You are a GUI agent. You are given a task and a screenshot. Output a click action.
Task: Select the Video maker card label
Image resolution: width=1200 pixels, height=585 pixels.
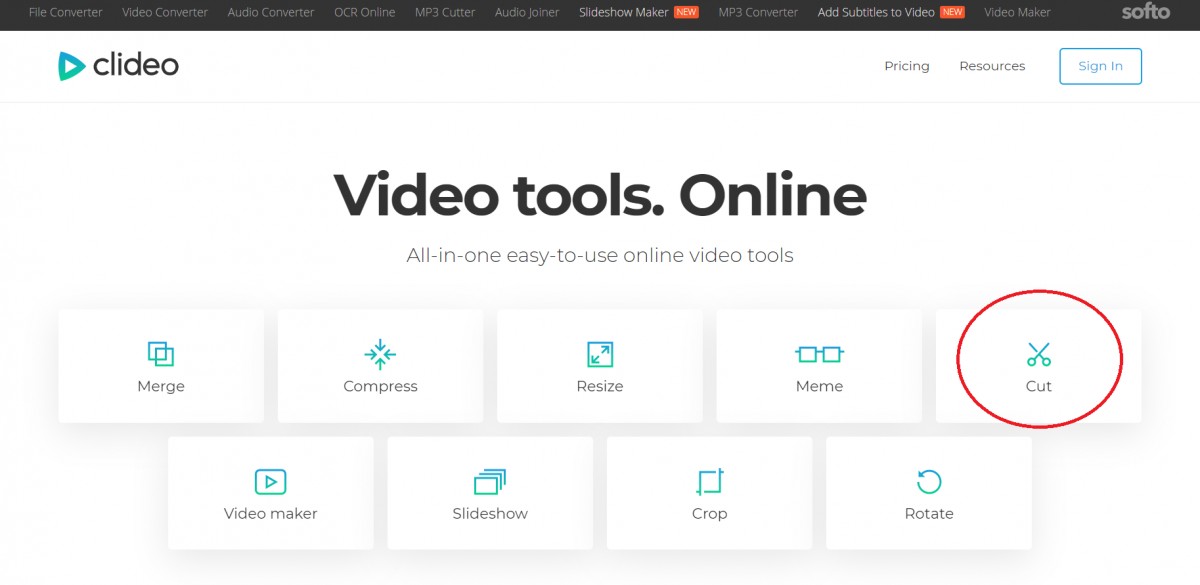coord(270,514)
